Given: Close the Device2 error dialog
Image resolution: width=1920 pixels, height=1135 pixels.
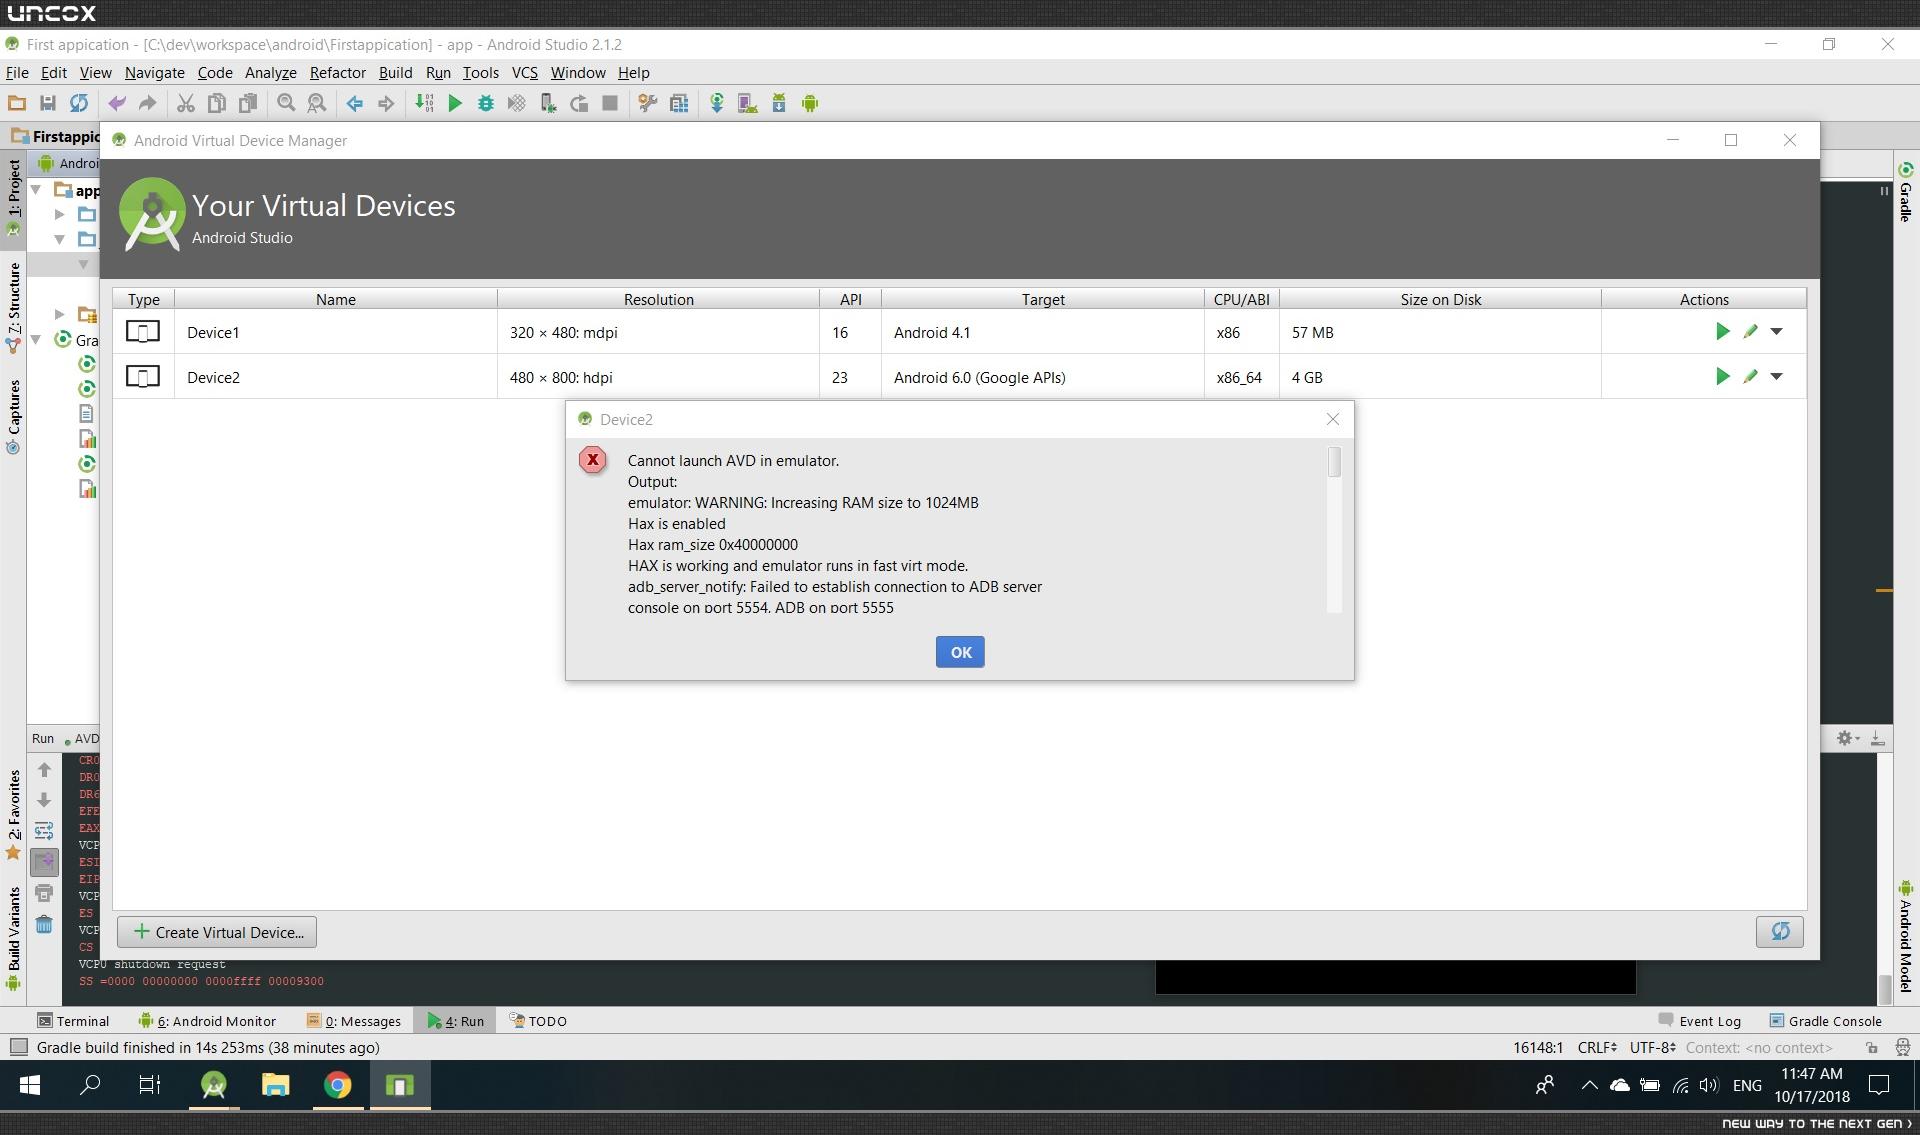Looking at the screenshot, I should pyautogui.click(x=1332, y=419).
